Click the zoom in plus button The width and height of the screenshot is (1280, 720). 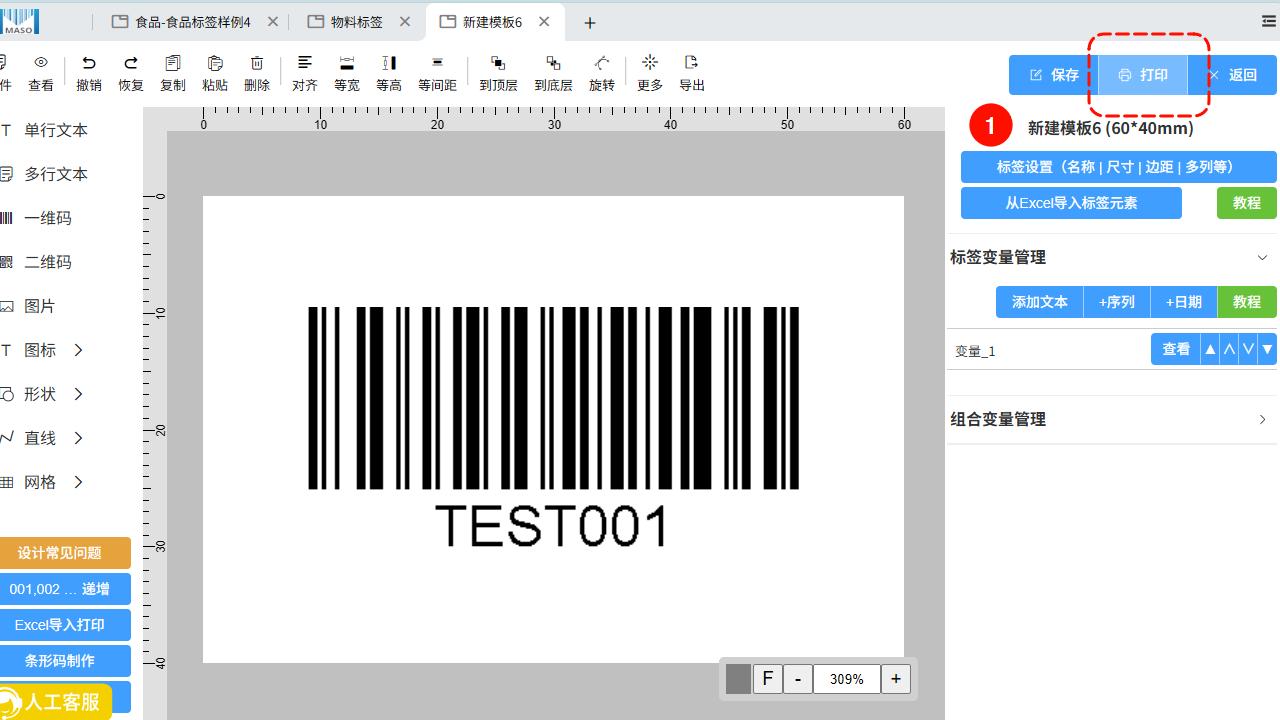click(896, 679)
